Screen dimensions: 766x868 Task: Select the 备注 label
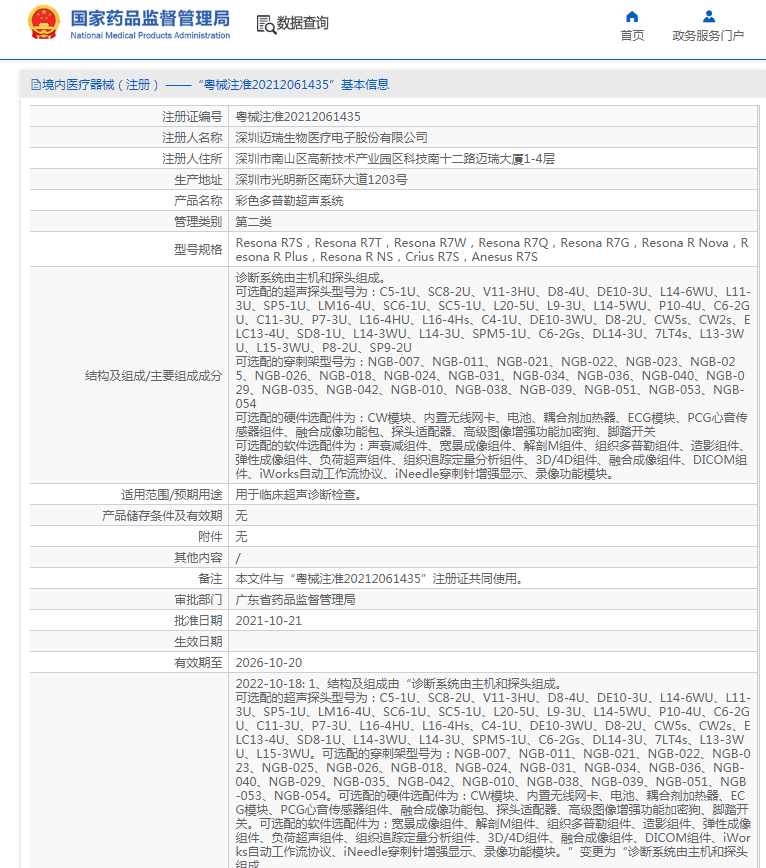pos(210,579)
